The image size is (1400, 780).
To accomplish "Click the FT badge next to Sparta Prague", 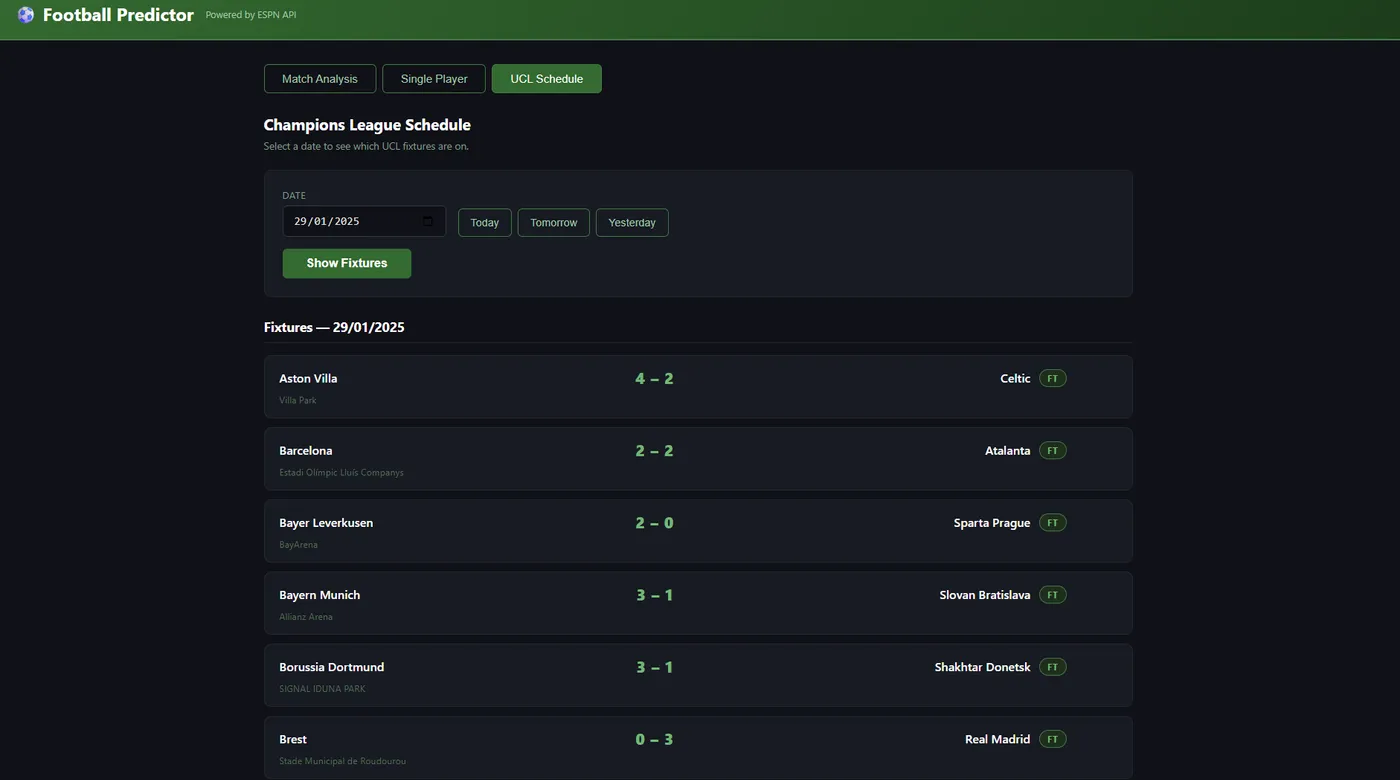I will (x=1053, y=523).
